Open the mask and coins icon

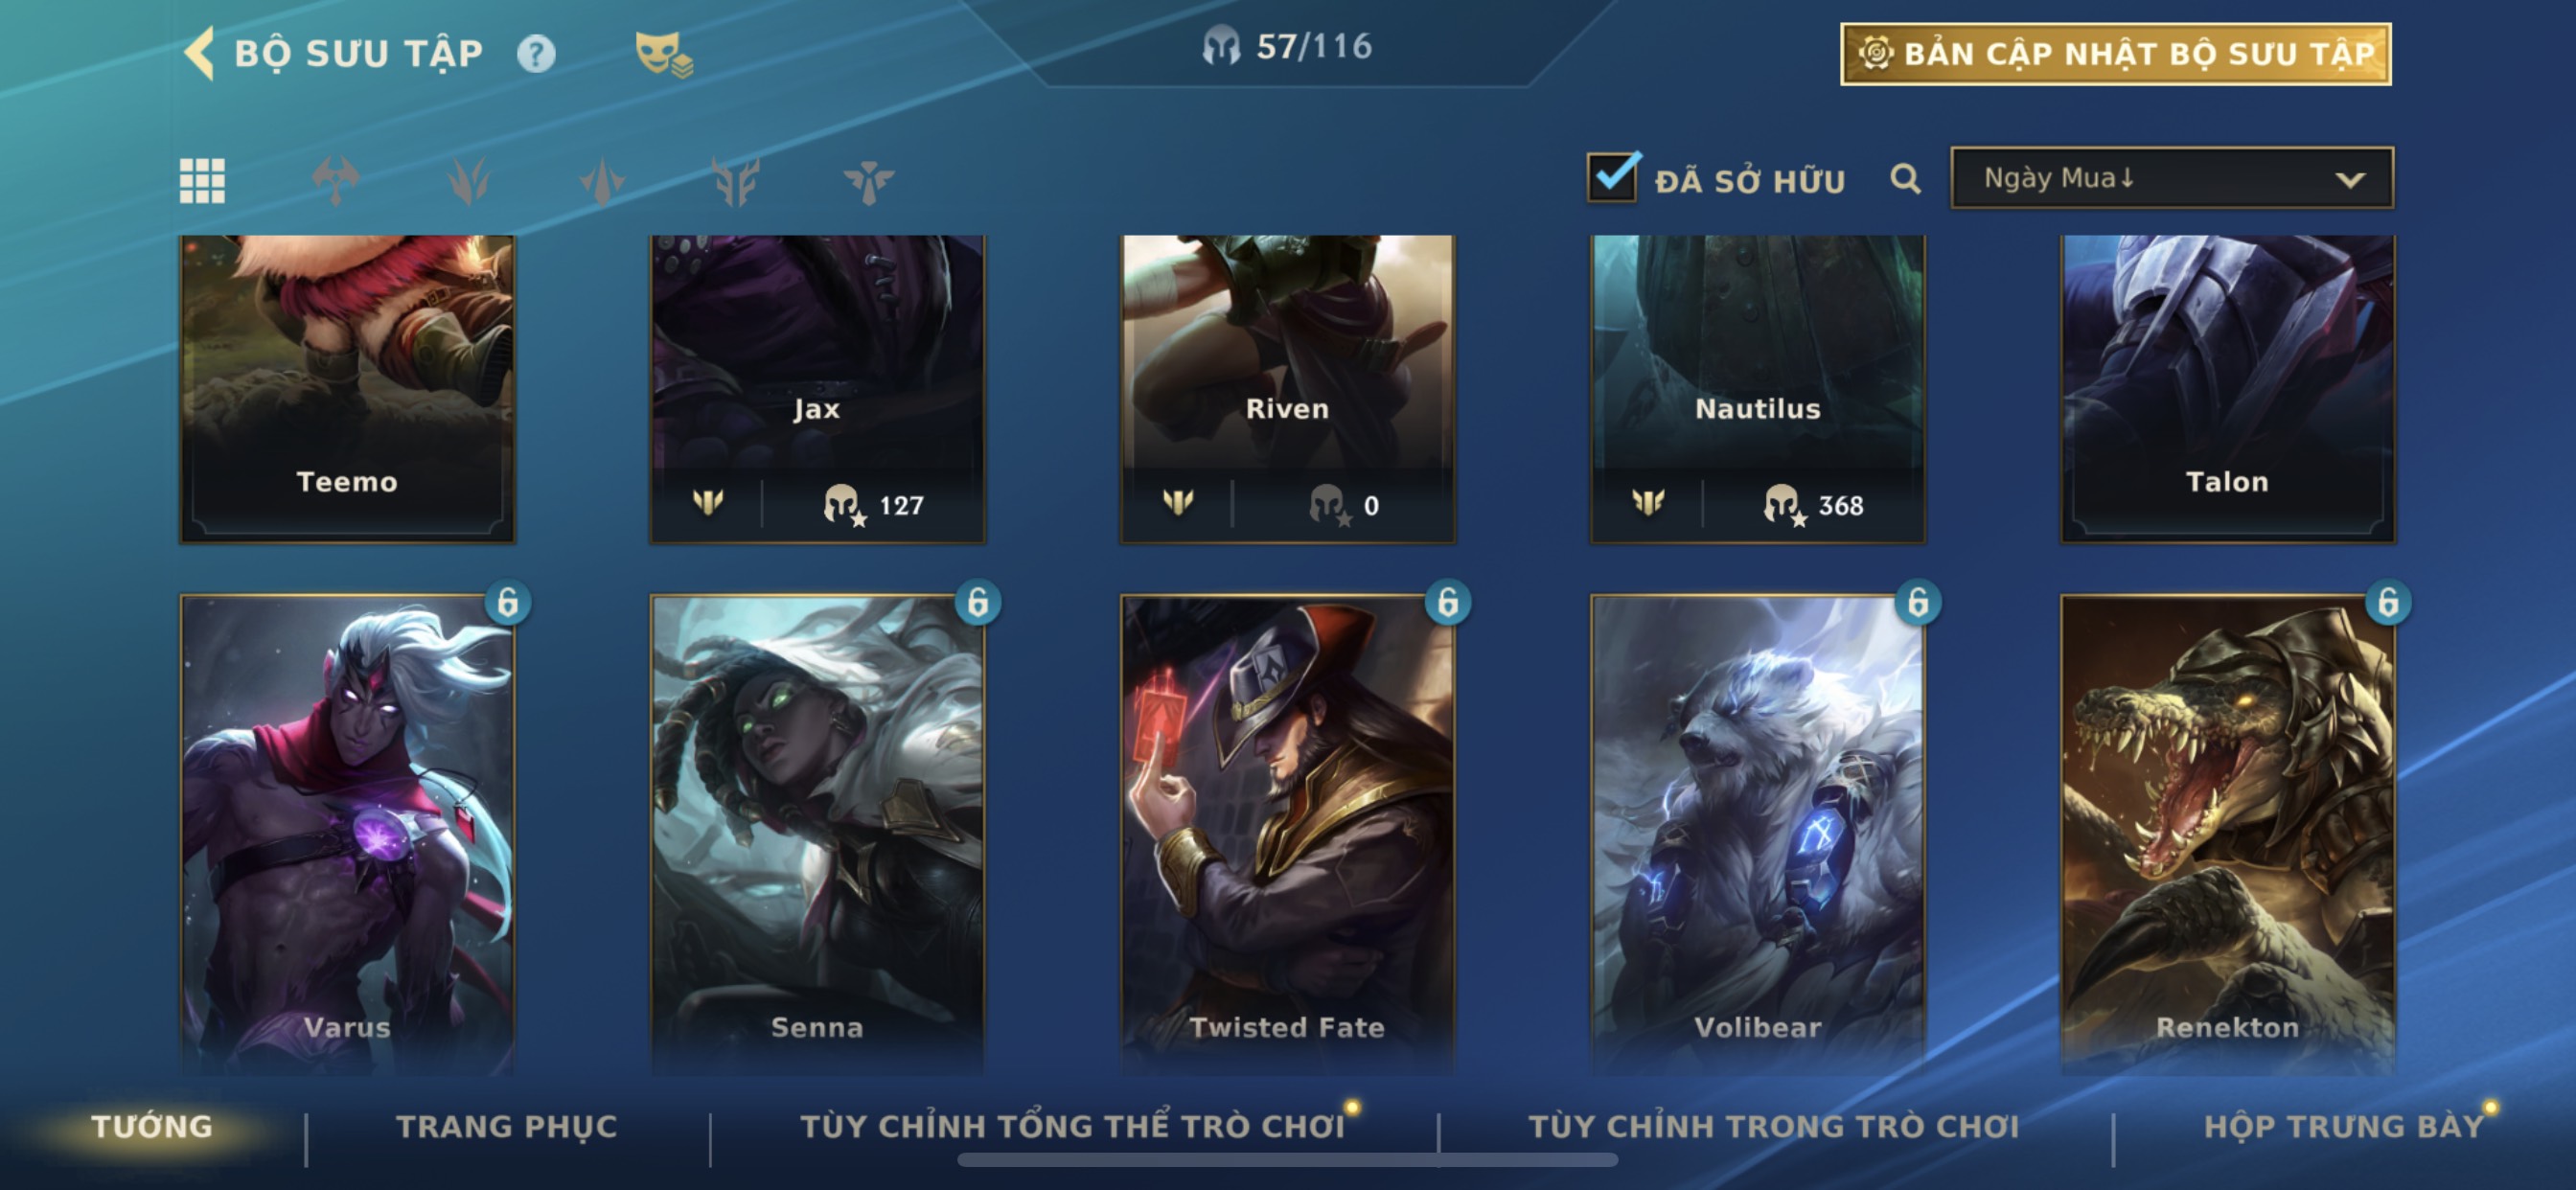(x=664, y=54)
